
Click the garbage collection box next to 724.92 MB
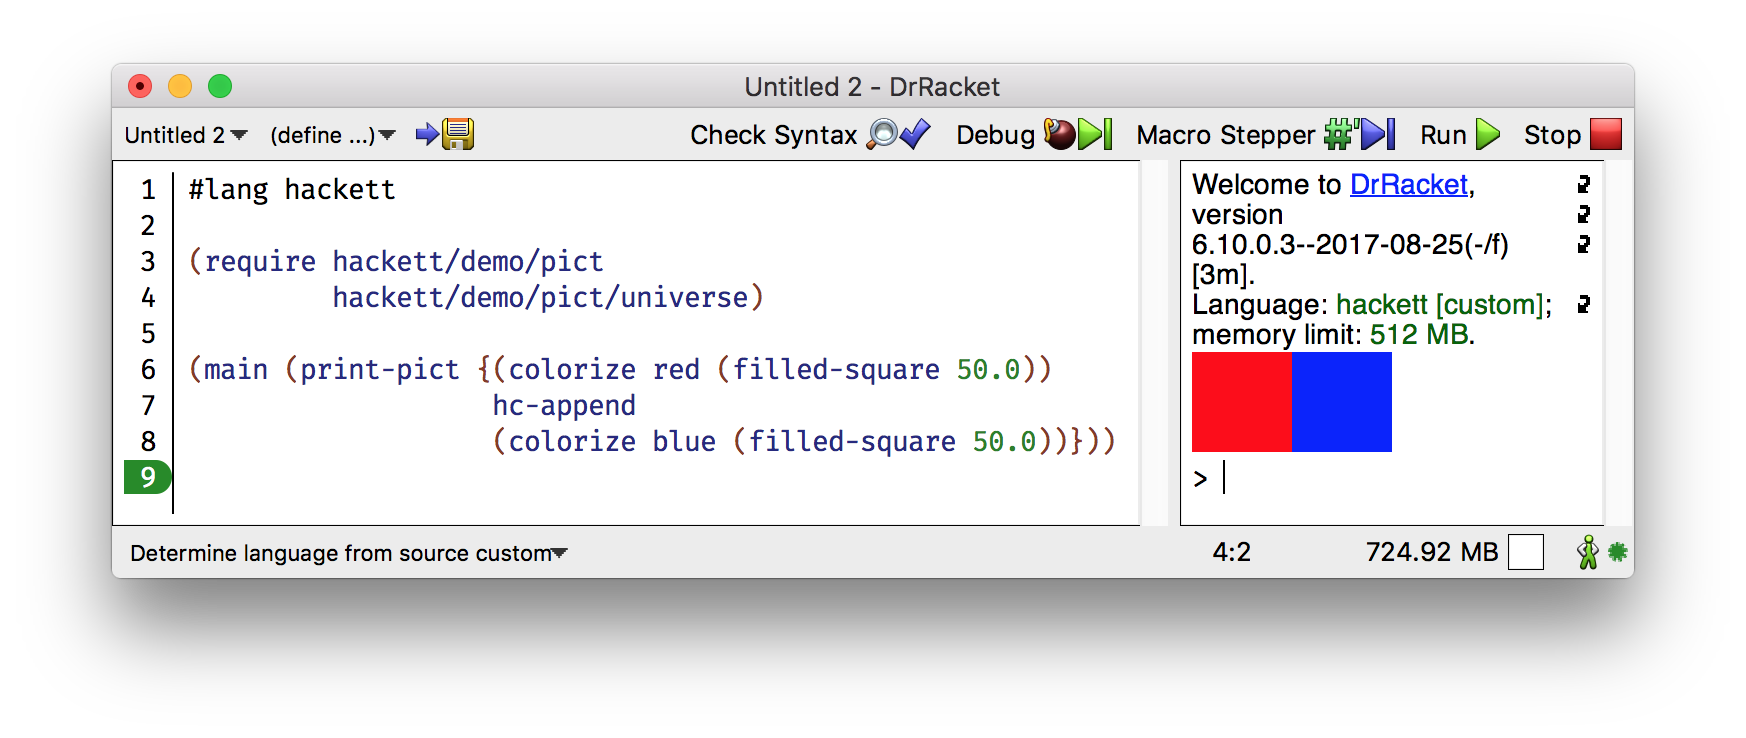coord(1526,552)
